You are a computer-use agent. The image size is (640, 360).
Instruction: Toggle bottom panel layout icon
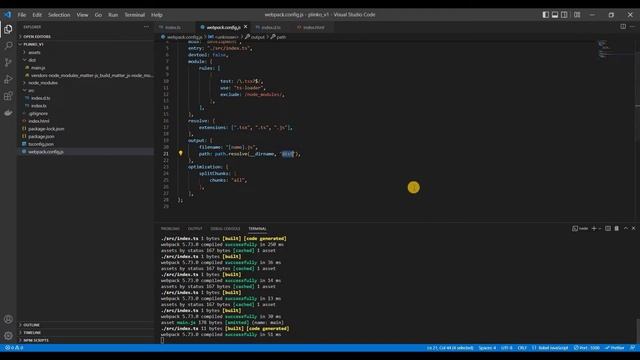pyautogui.click(x=555, y=15)
